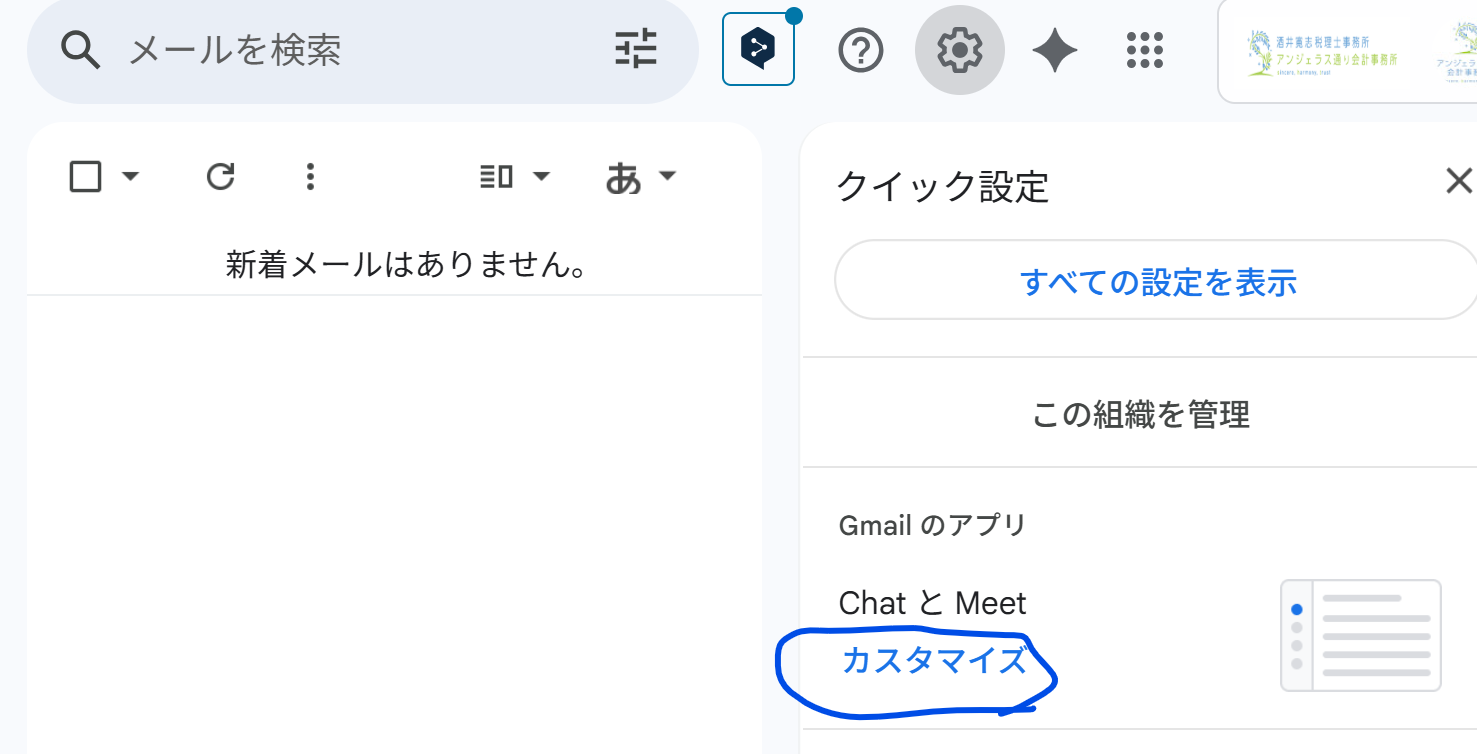Screen dimensions: 1477x754
Task: Open the DeepL extension icon
Action: click(758, 48)
